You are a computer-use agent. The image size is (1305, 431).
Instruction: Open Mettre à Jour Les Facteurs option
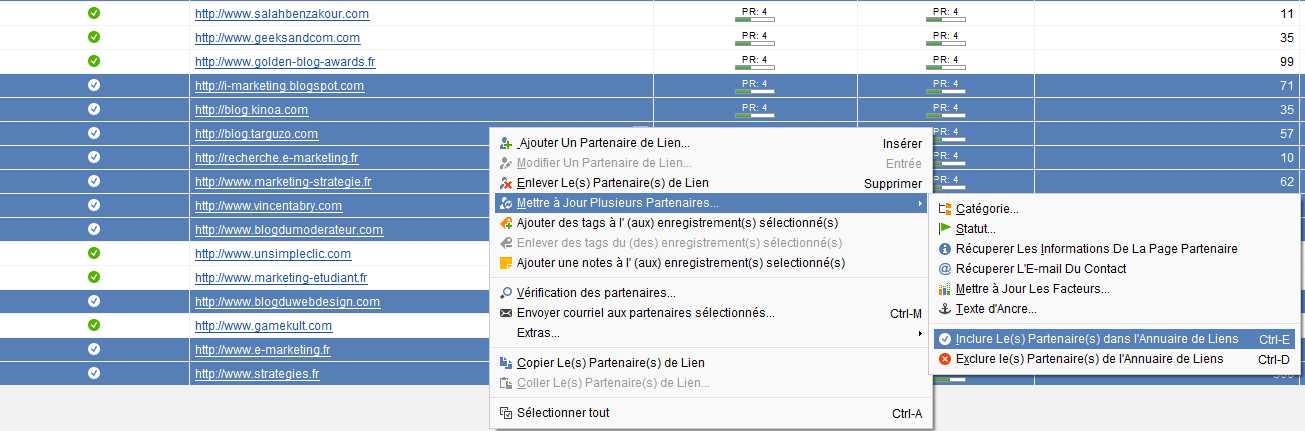click(x=1033, y=289)
